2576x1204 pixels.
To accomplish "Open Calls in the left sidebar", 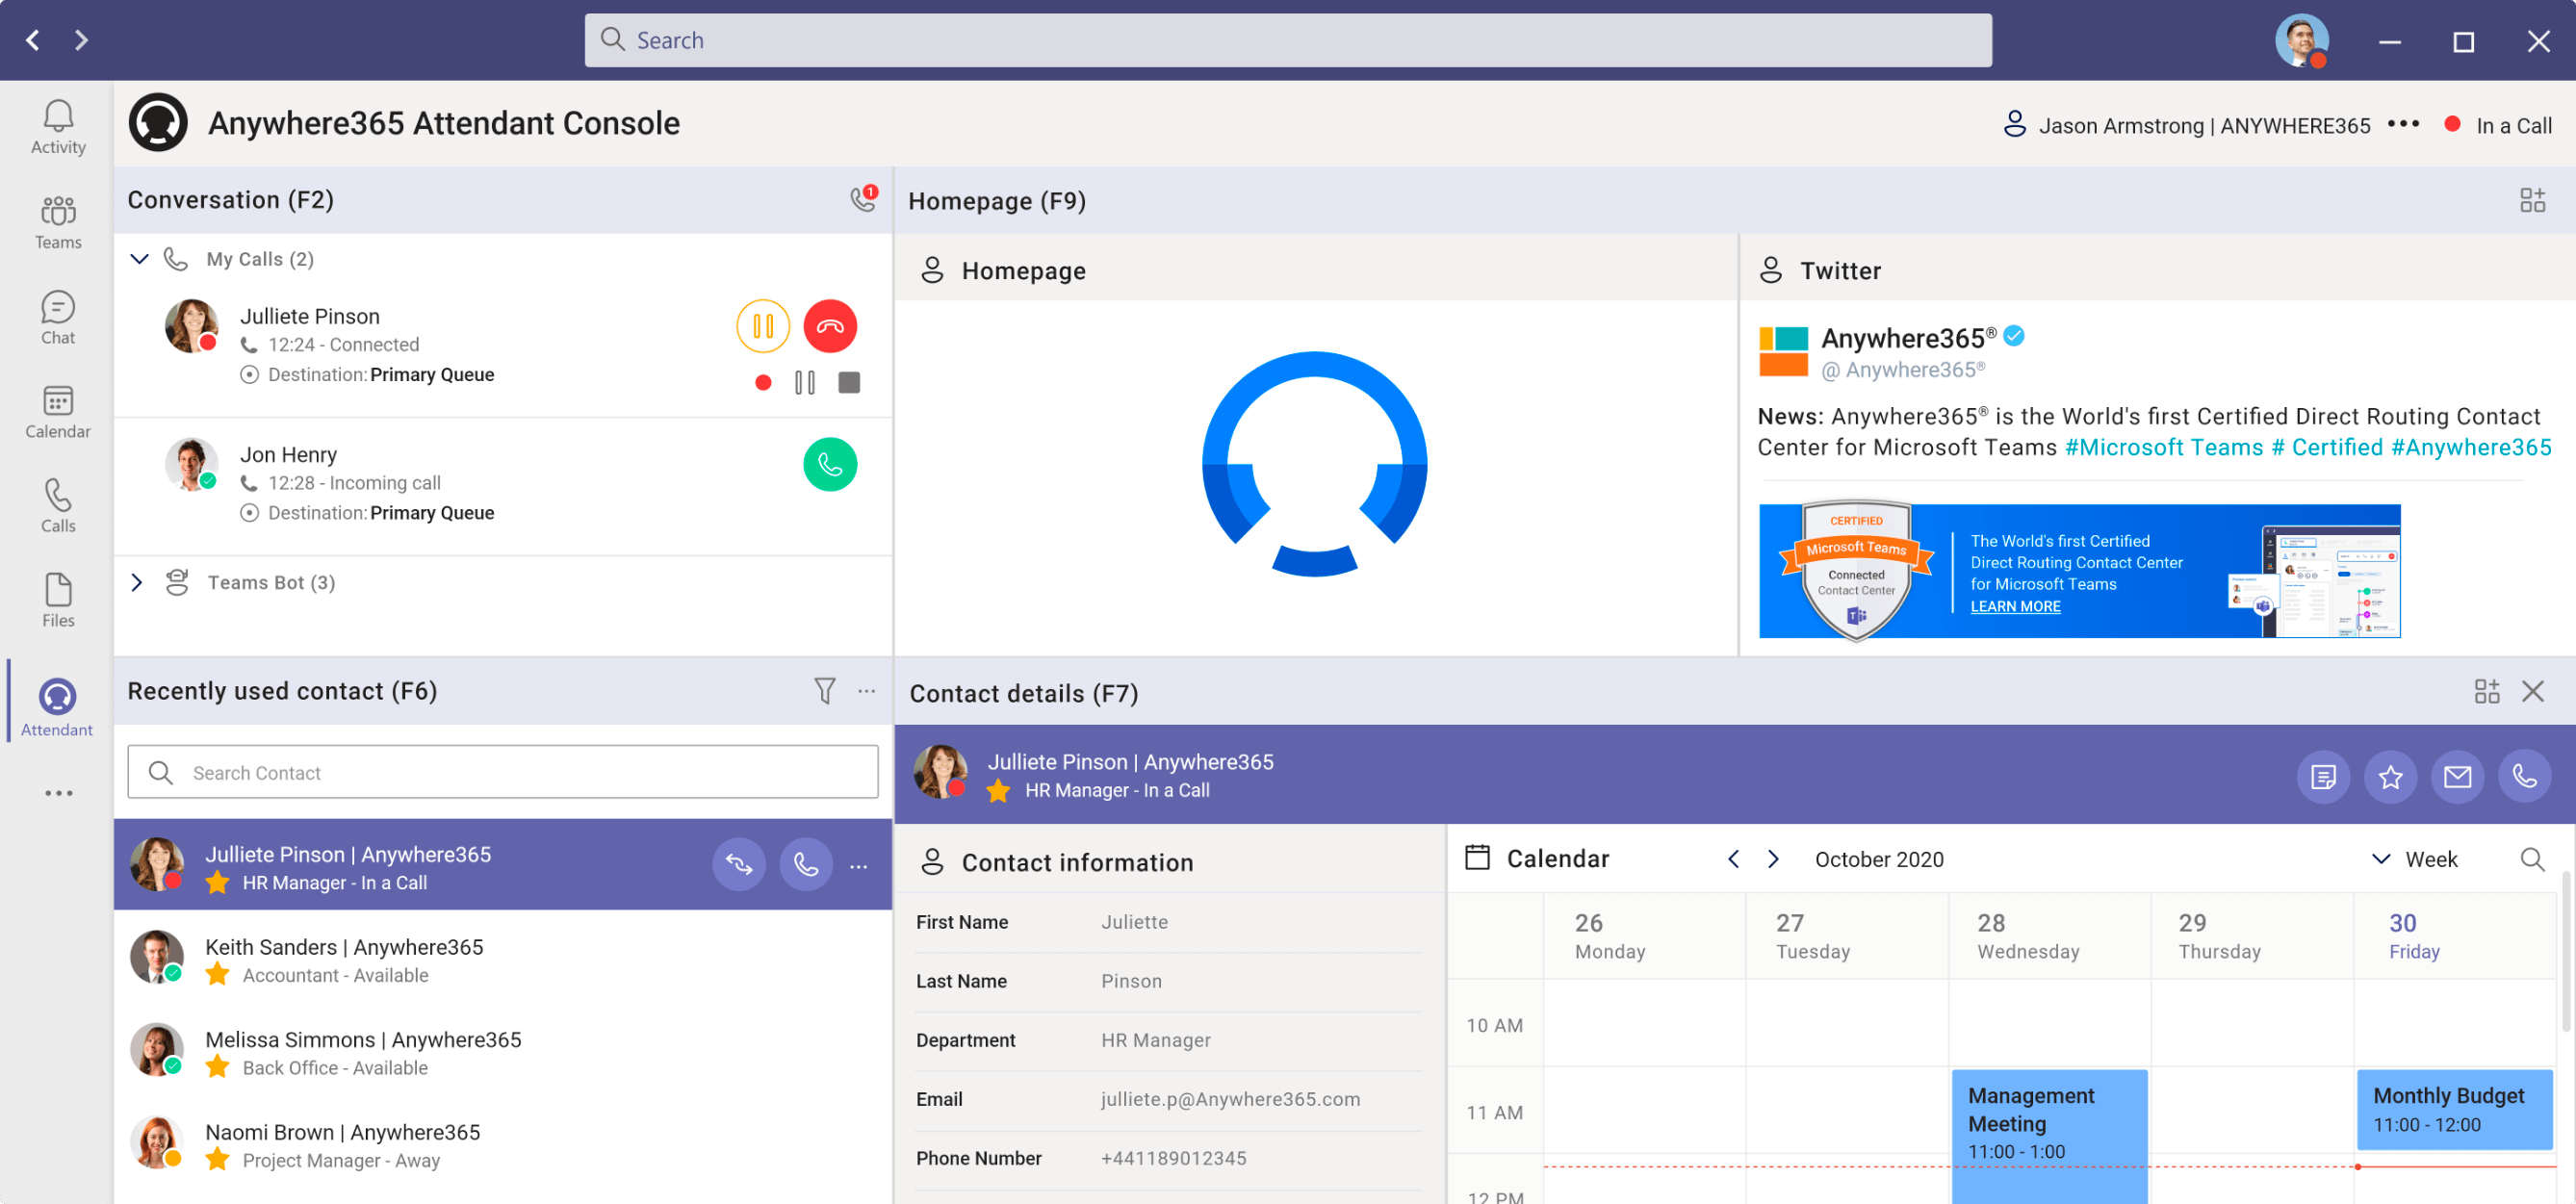I will pyautogui.click(x=58, y=506).
